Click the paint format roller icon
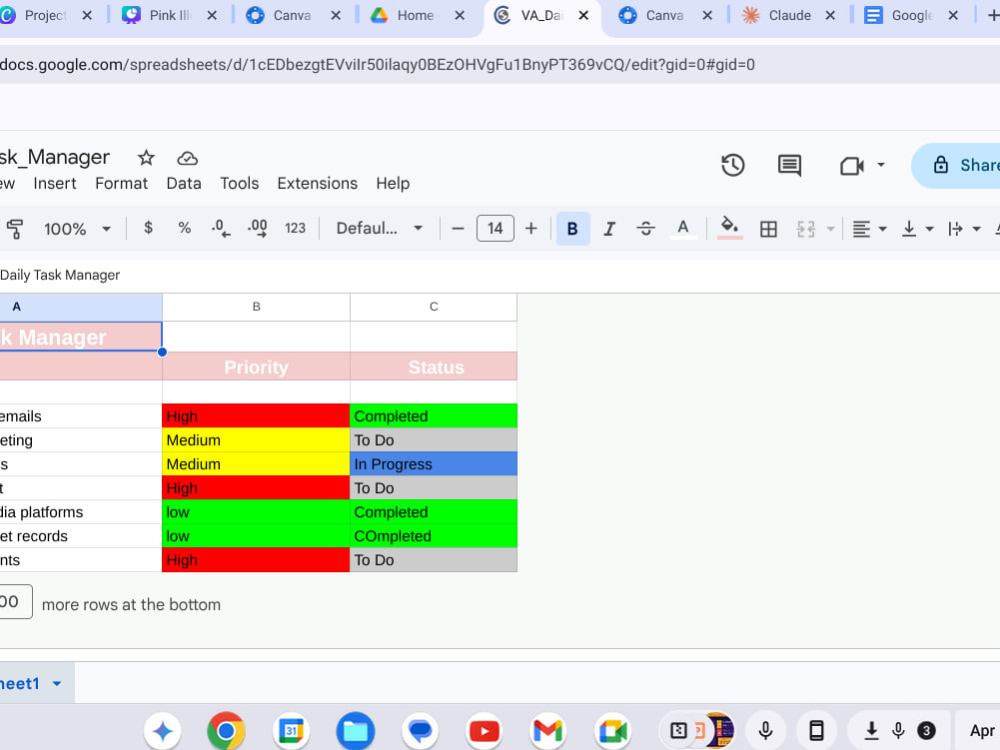This screenshot has width=1000, height=750. 15,228
